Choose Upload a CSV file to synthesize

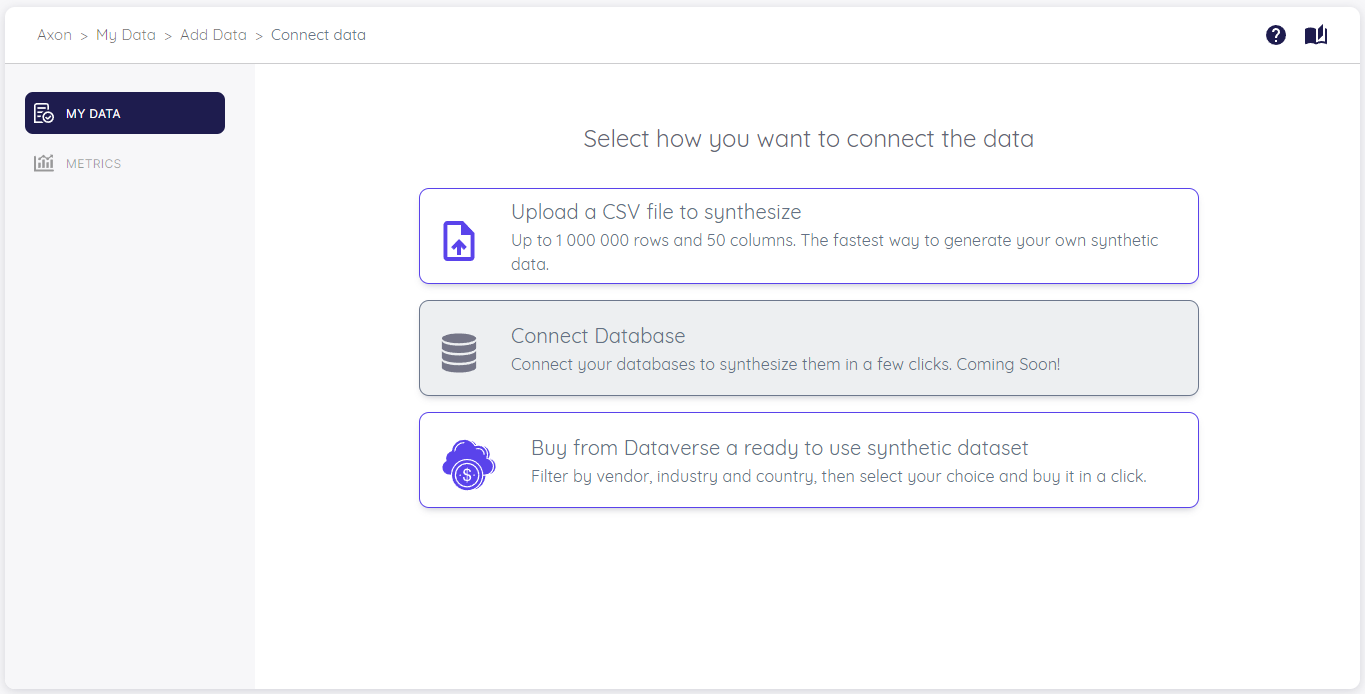tap(808, 236)
